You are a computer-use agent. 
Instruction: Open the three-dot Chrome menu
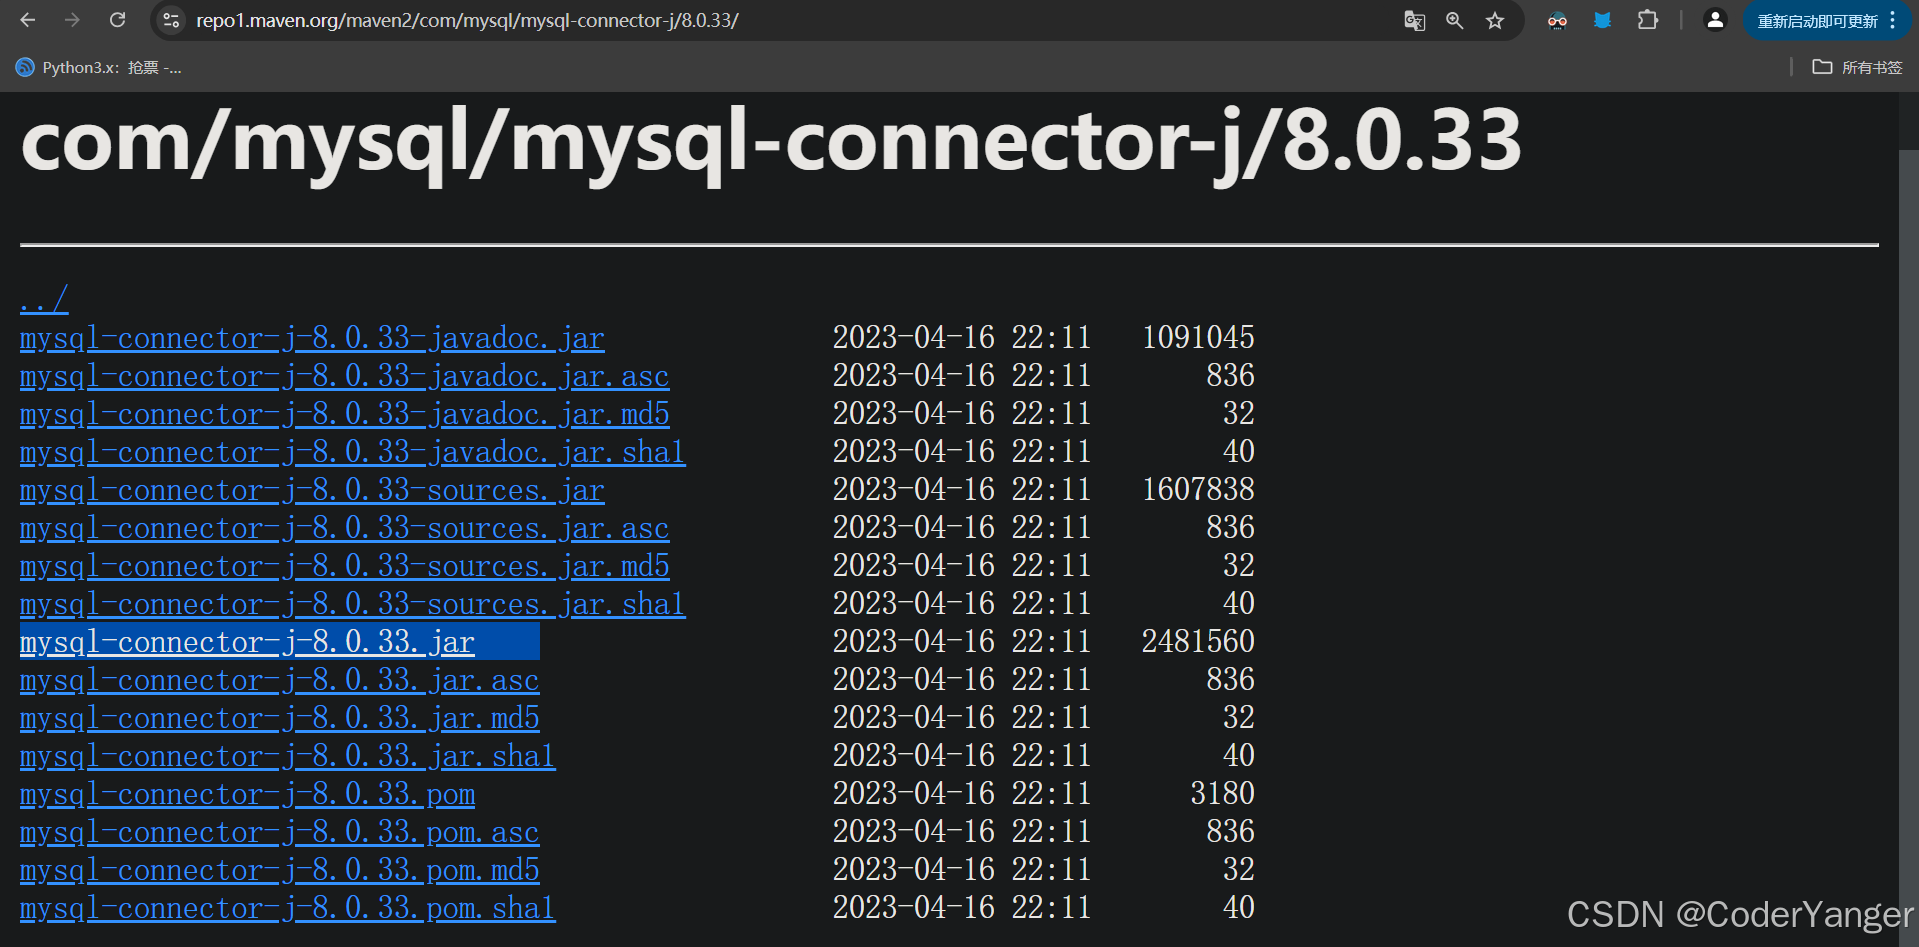1893,21
